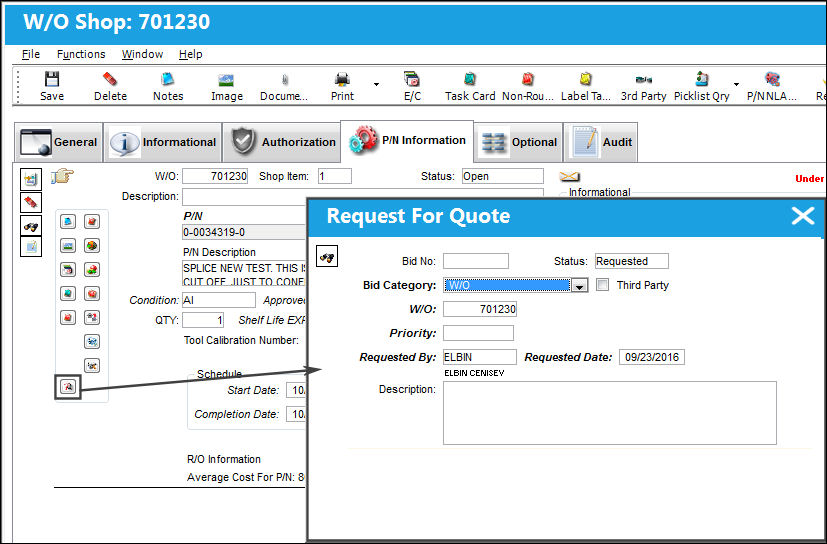The width and height of the screenshot is (827, 544).
Task: Select the P/N Information tab
Action: pyautogui.click(x=407, y=140)
